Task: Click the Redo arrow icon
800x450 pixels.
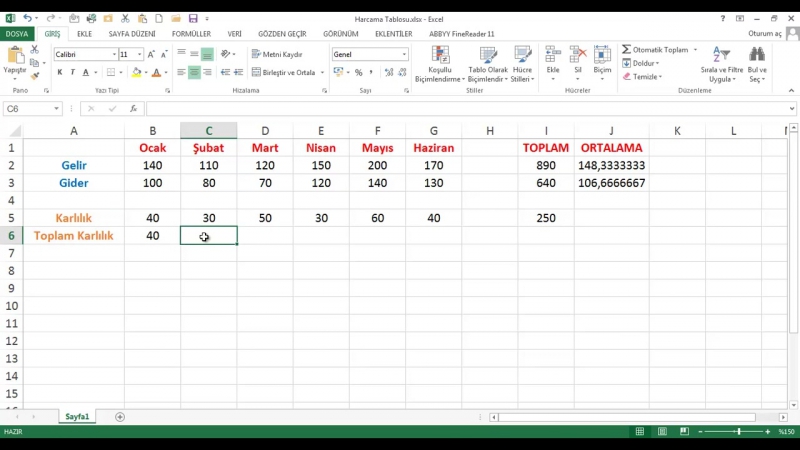Action: [50, 19]
